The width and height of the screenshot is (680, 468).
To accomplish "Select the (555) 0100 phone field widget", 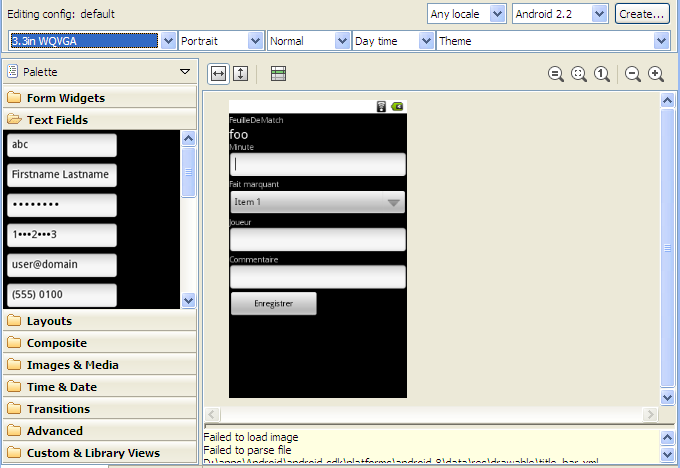I will 62,295.
